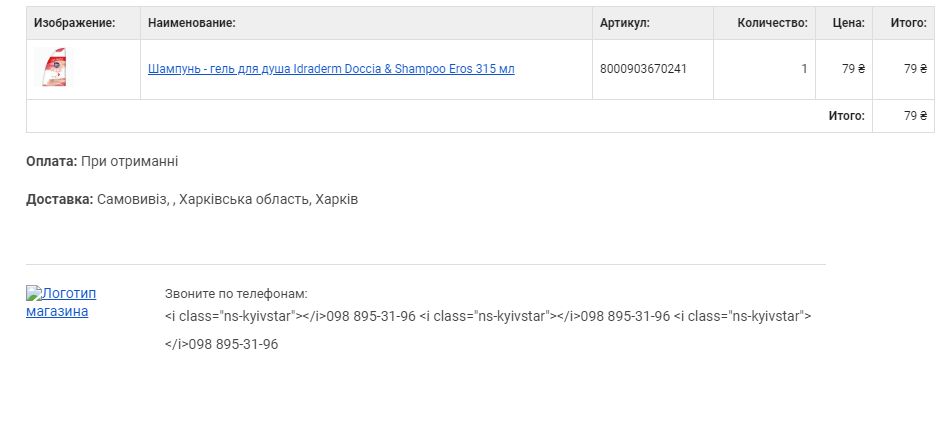This screenshot has width=949, height=424.
Task: Click the last phone number on second line
Action: 233,345
